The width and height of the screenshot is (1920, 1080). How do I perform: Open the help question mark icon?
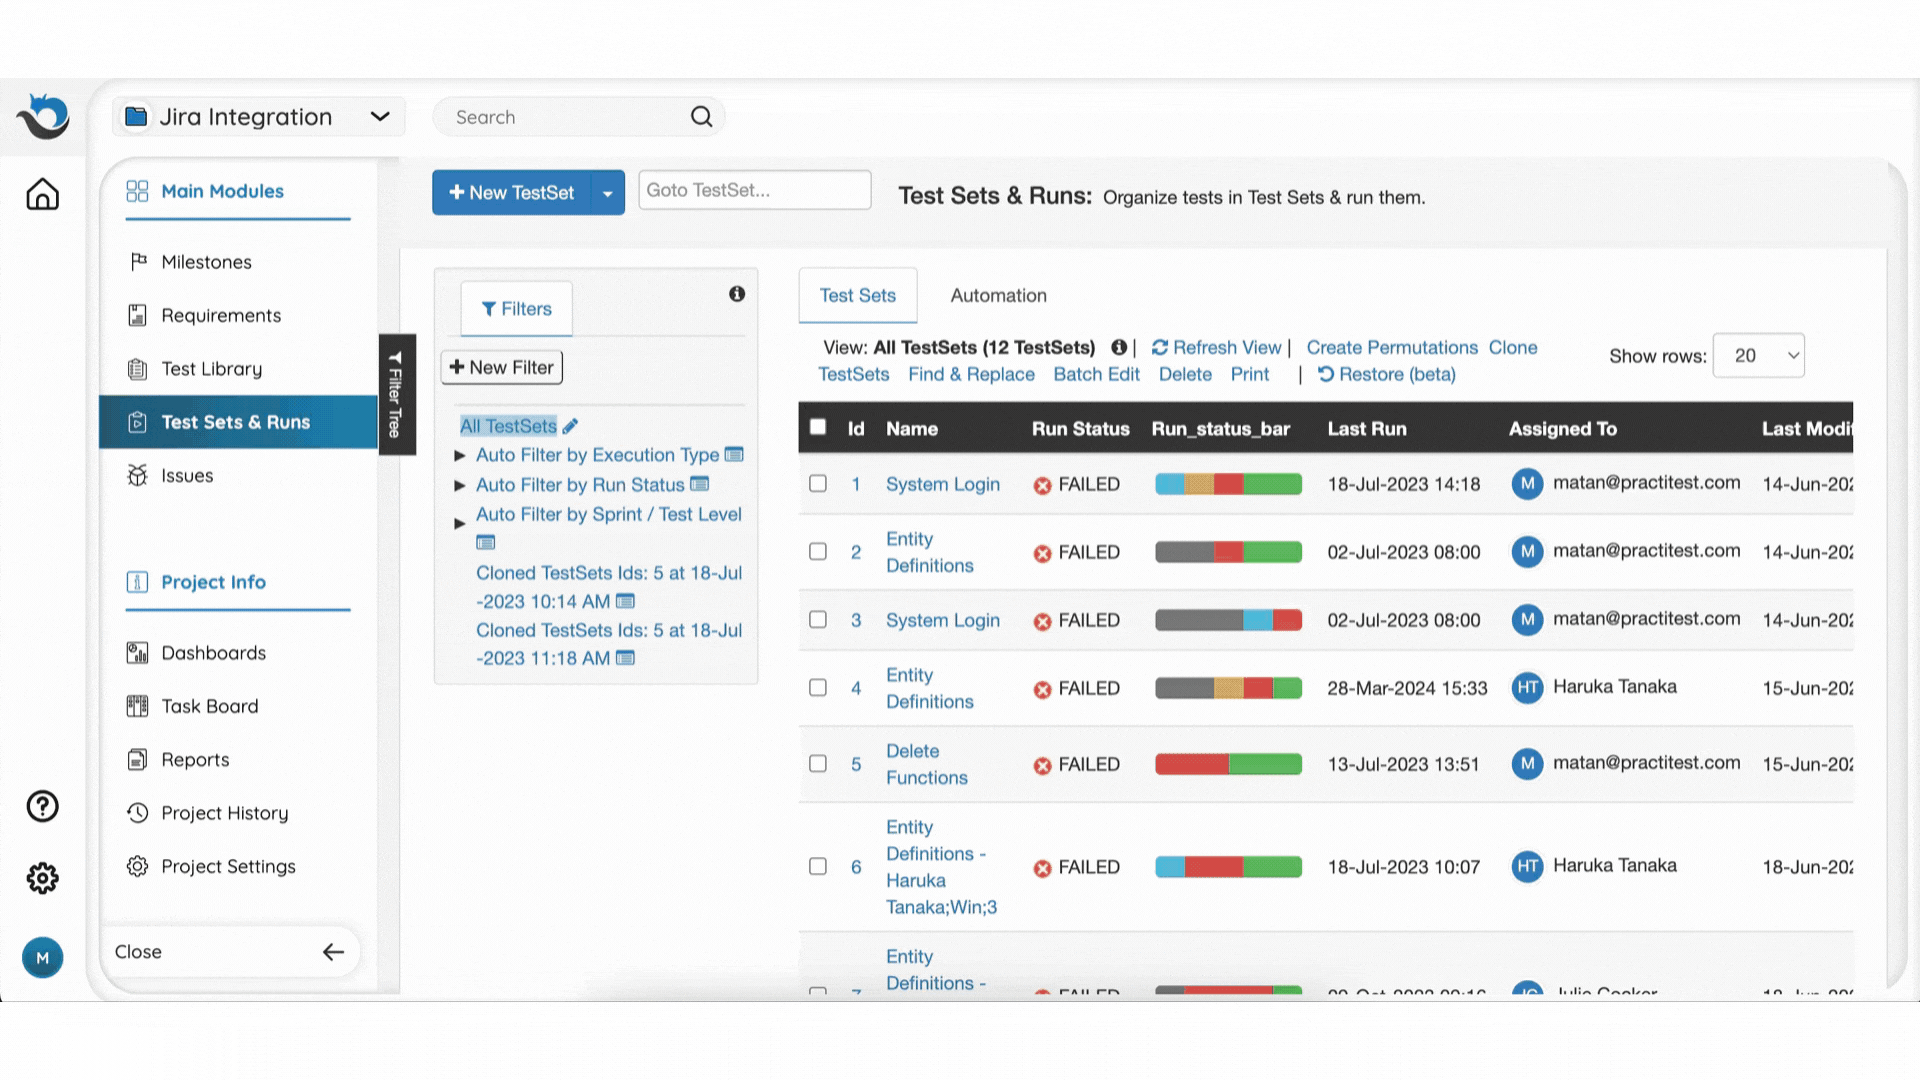tap(42, 806)
